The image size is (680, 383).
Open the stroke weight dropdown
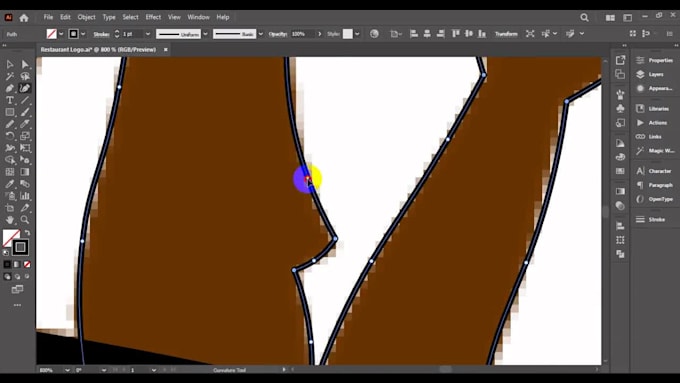(x=147, y=34)
